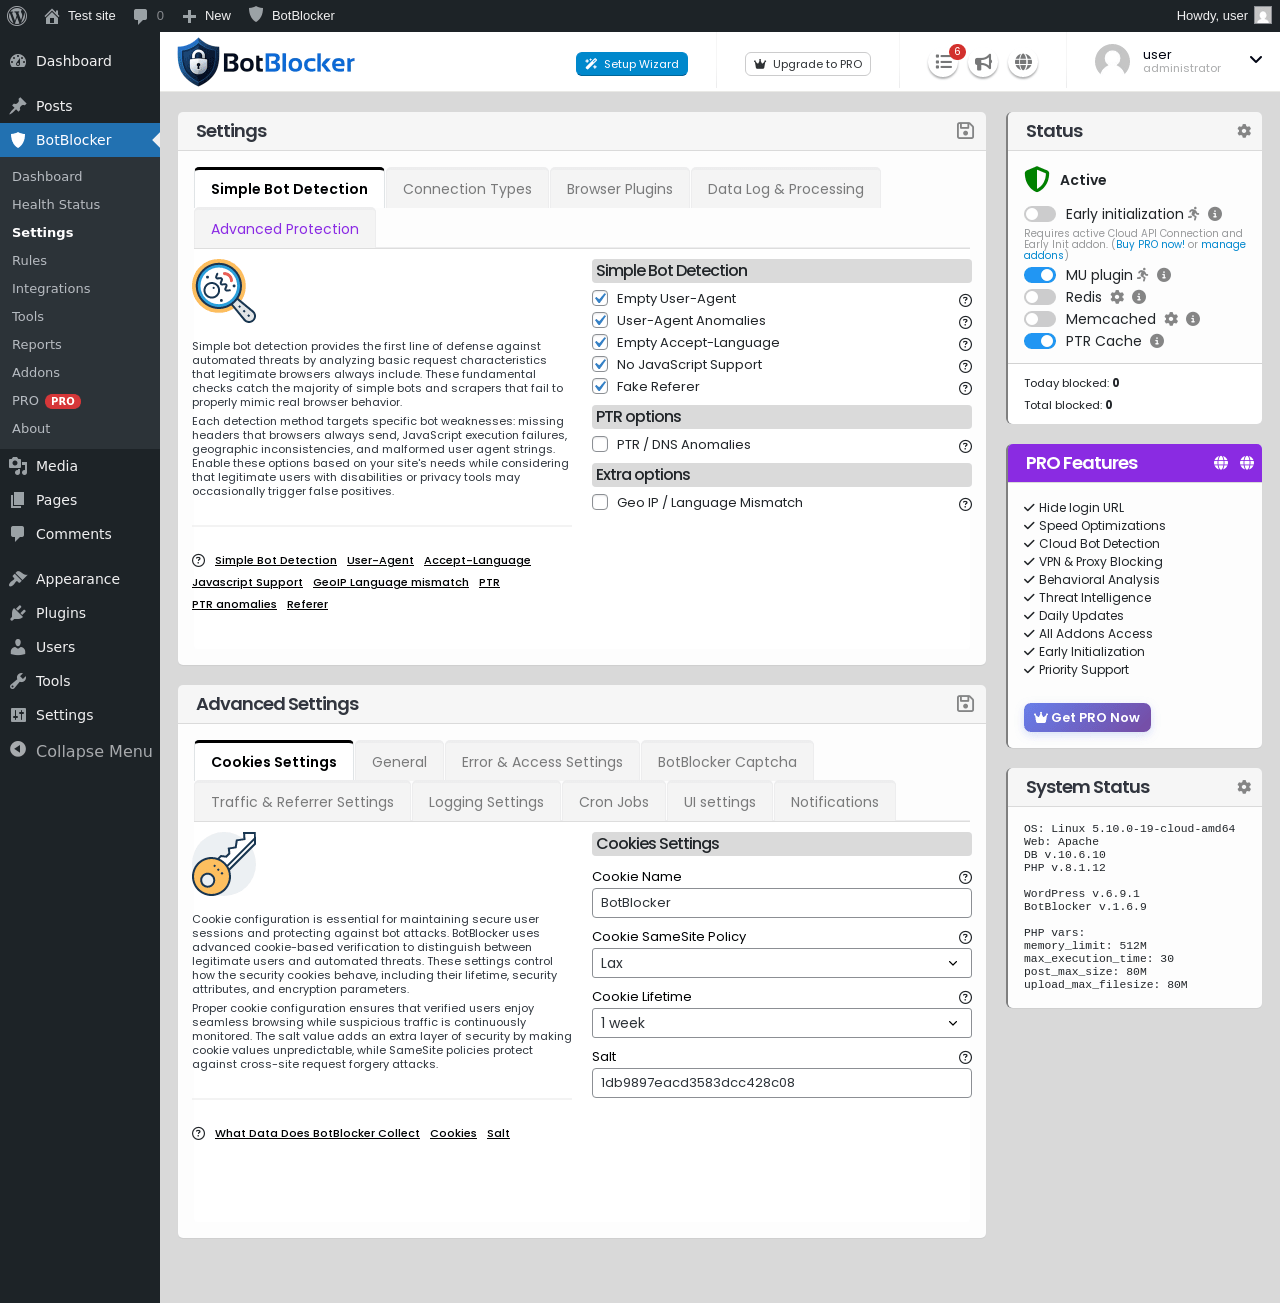This screenshot has height=1303, width=1280.
Task: Open BotBlocker Captcha tab
Action: 727,762
